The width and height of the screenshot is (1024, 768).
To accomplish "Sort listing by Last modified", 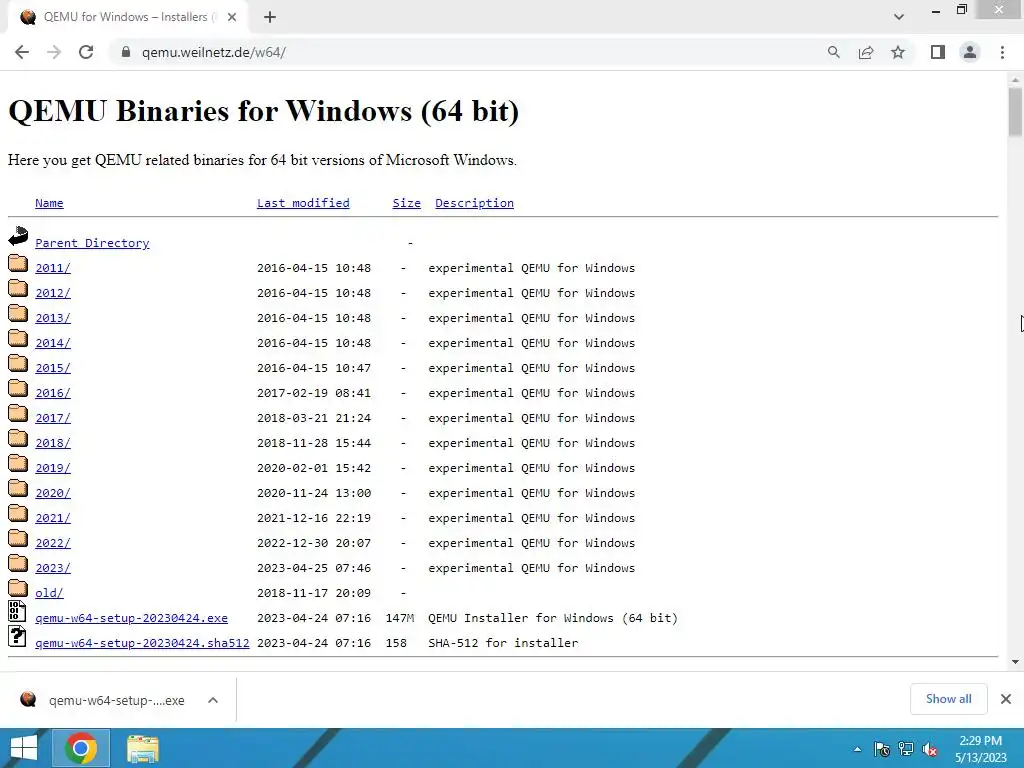I will [303, 203].
